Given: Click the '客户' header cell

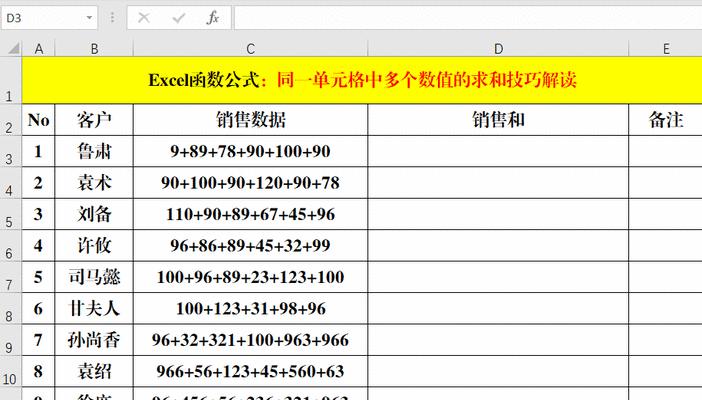Looking at the screenshot, I should pyautogui.click(x=94, y=120).
